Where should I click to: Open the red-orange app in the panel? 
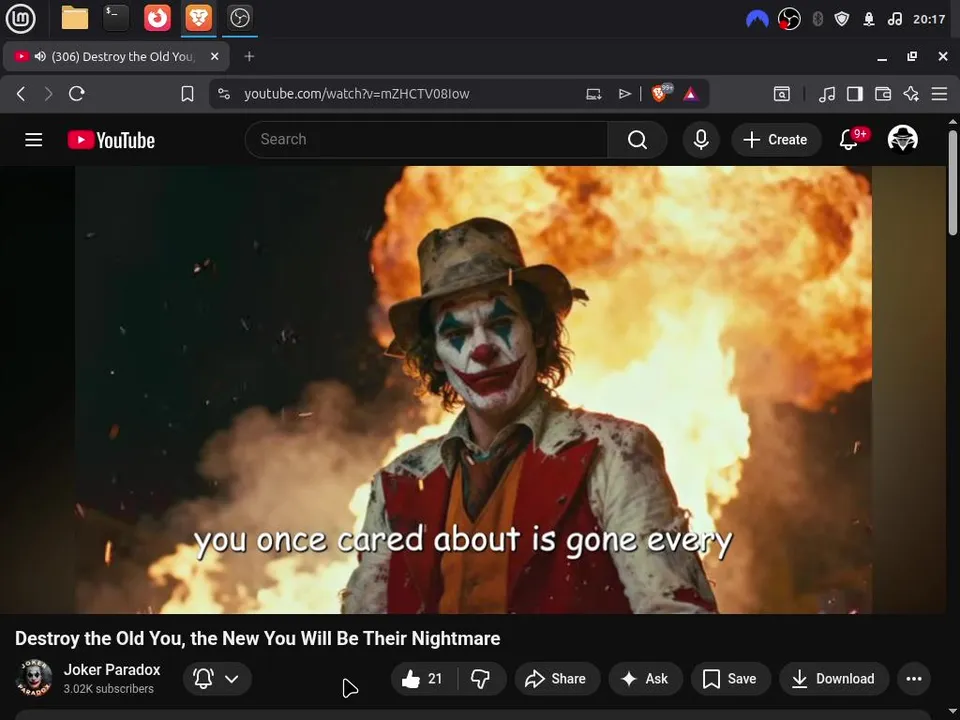(157, 18)
